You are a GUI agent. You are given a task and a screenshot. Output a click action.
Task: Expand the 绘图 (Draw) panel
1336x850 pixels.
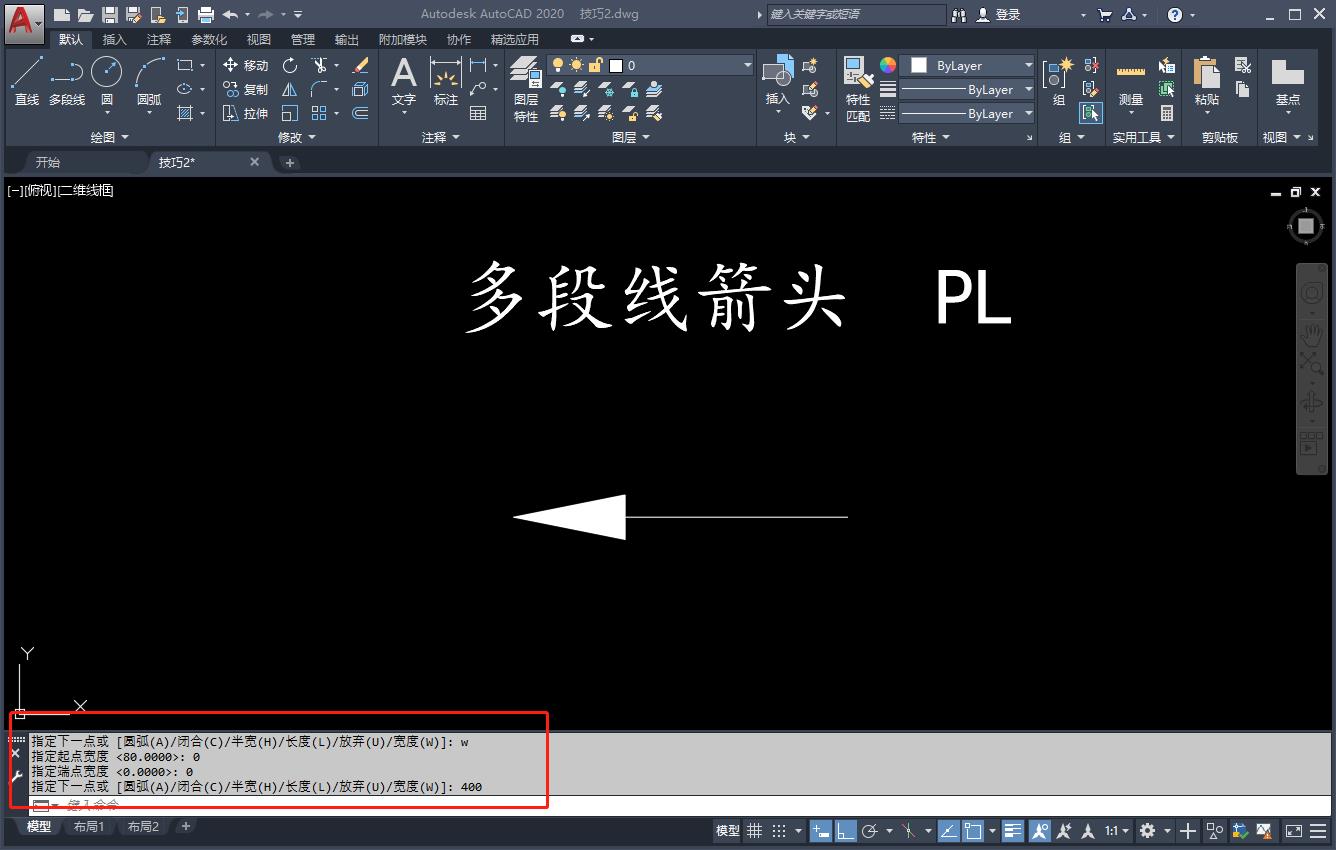tap(109, 137)
